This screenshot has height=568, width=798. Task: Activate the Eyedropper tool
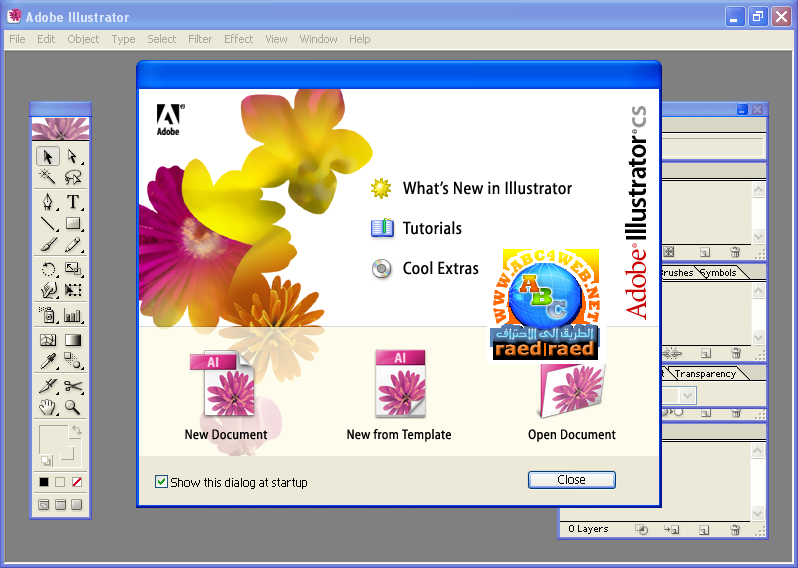pyautogui.click(x=48, y=361)
